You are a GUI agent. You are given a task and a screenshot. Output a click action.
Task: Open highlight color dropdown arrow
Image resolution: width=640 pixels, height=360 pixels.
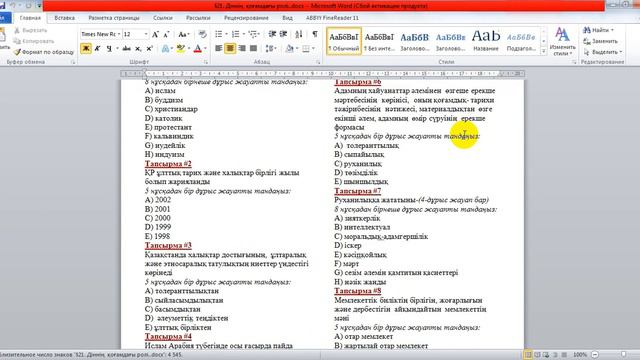[x=188, y=49]
